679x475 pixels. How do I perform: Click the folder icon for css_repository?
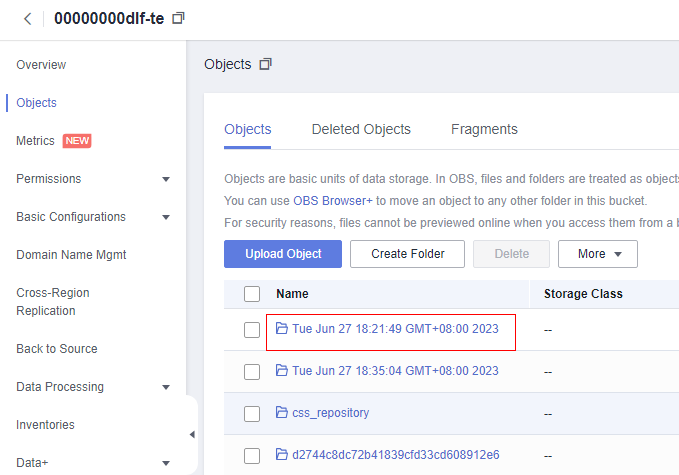[x=282, y=413]
